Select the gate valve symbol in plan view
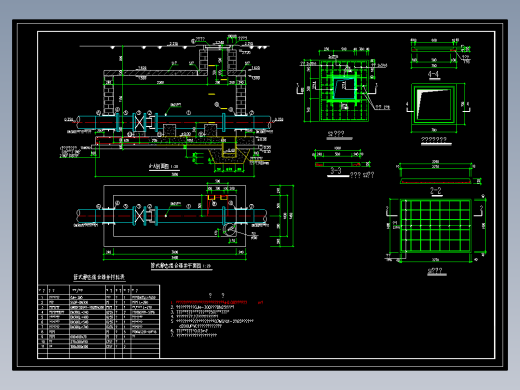This screenshot has width=520, height=390. tap(139, 216)
